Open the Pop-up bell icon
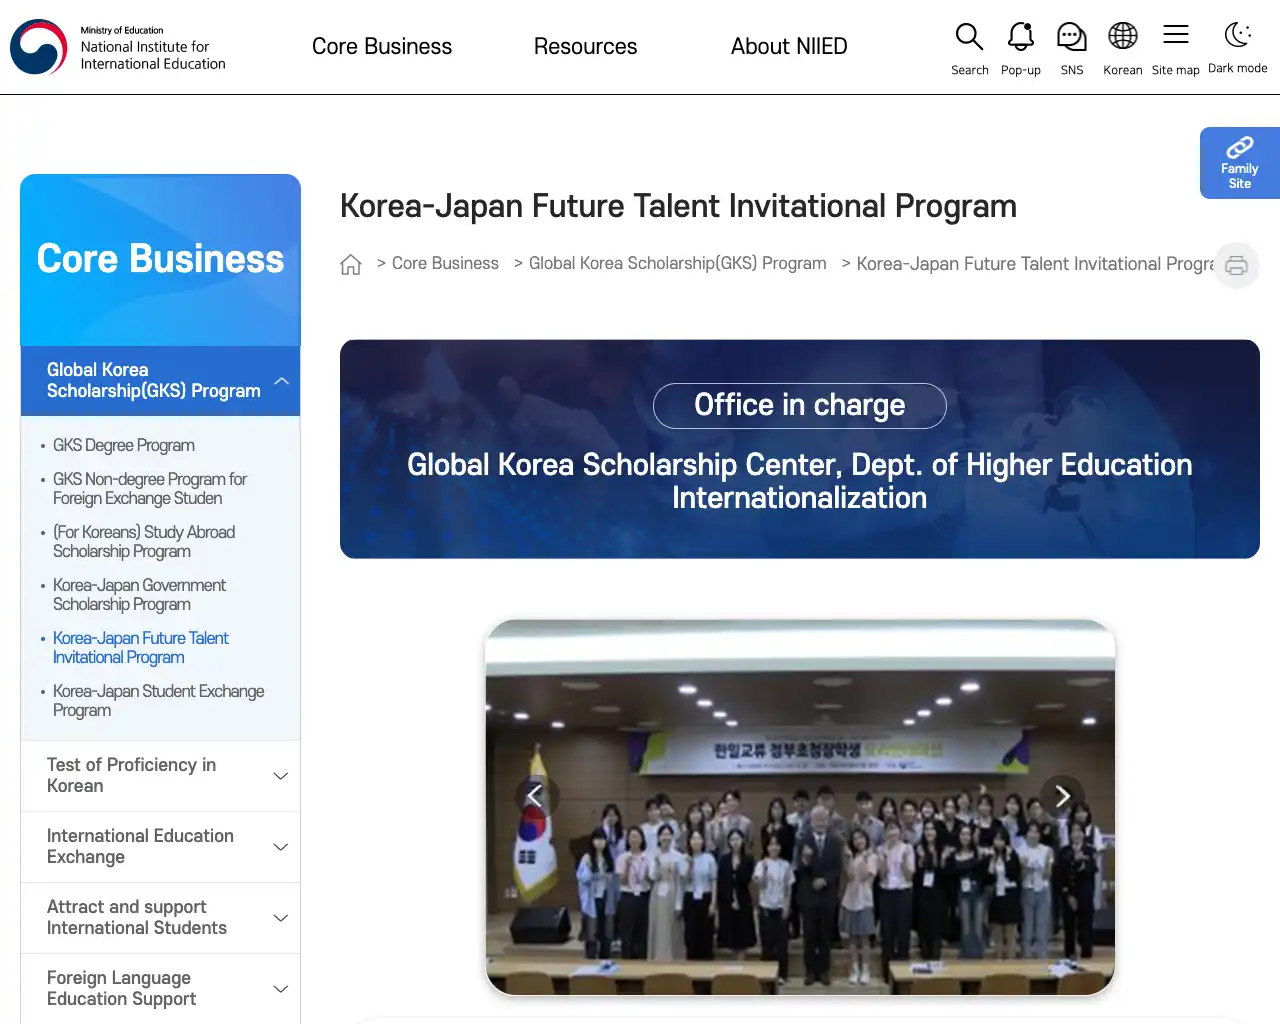This screenshot has height=1024, width=1280. click(x=1020, y=37)
